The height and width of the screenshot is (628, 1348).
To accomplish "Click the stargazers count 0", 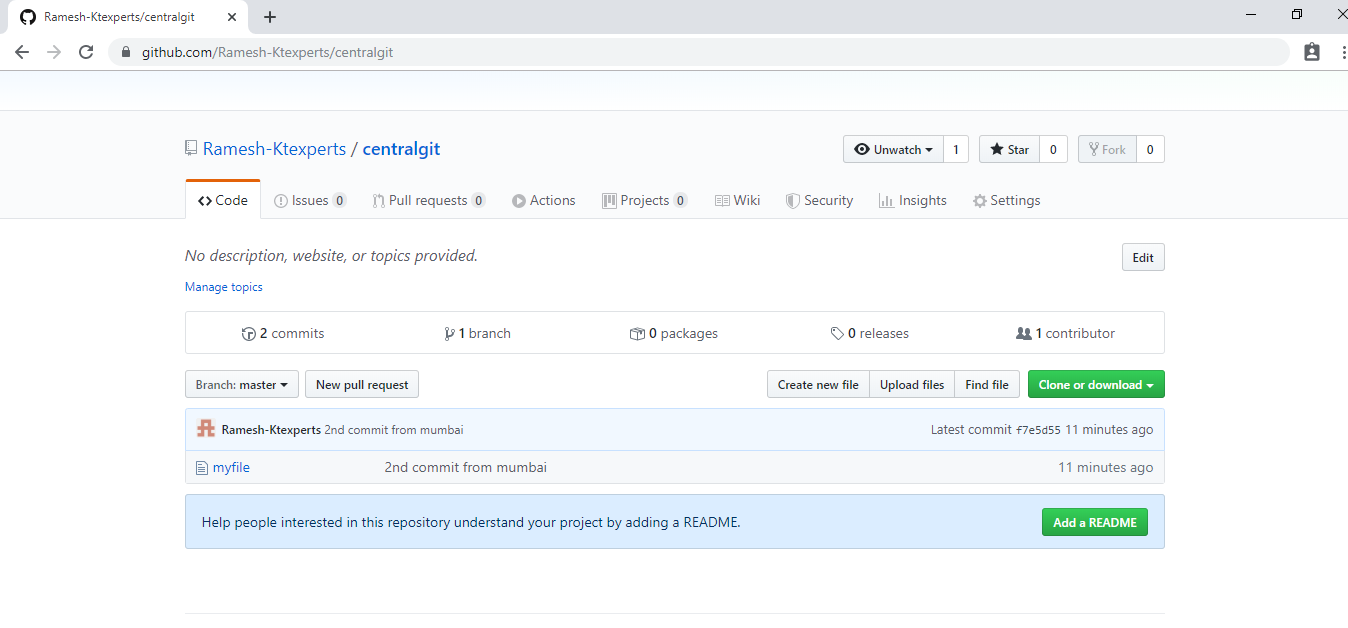I will (1053, 150).
